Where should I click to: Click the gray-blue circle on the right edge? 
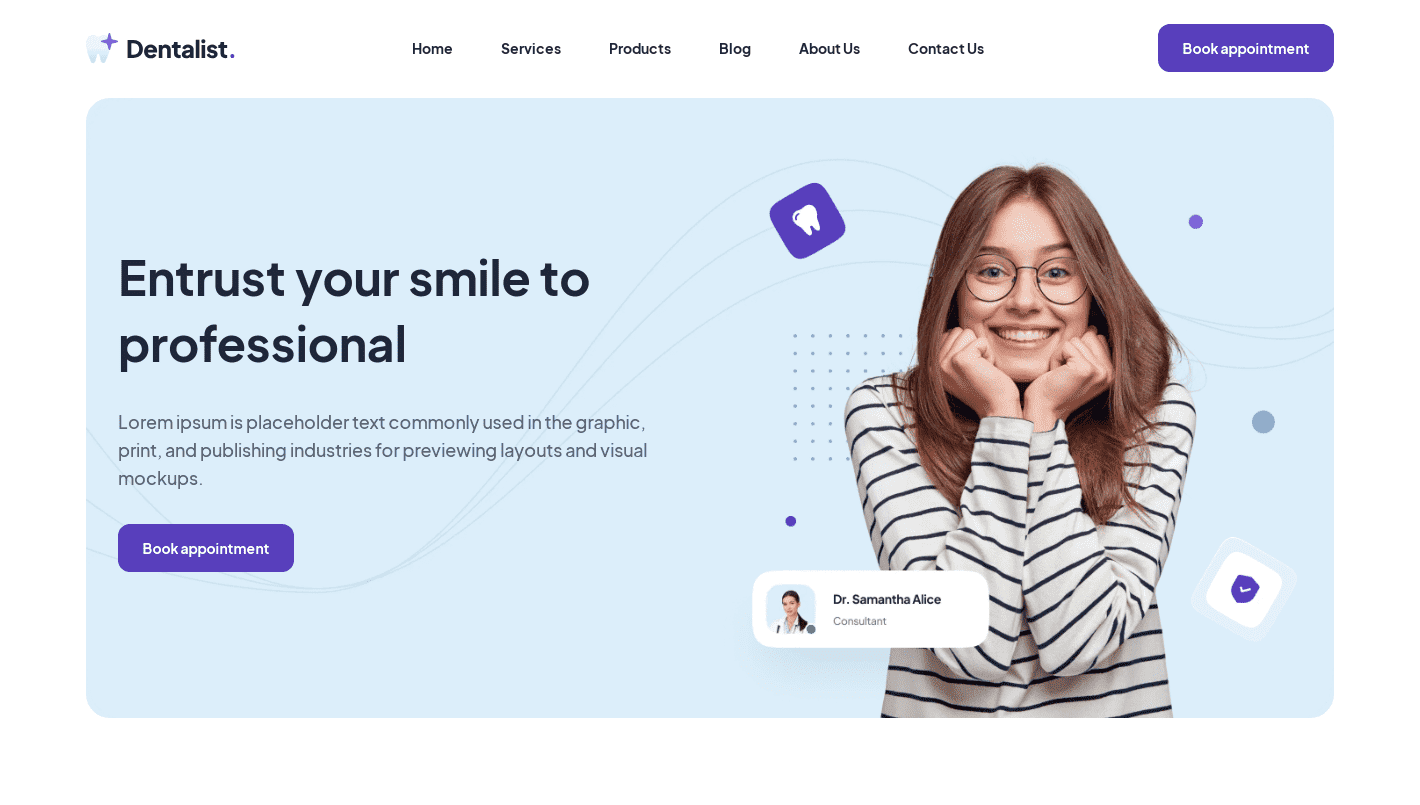click(1263, 422)
